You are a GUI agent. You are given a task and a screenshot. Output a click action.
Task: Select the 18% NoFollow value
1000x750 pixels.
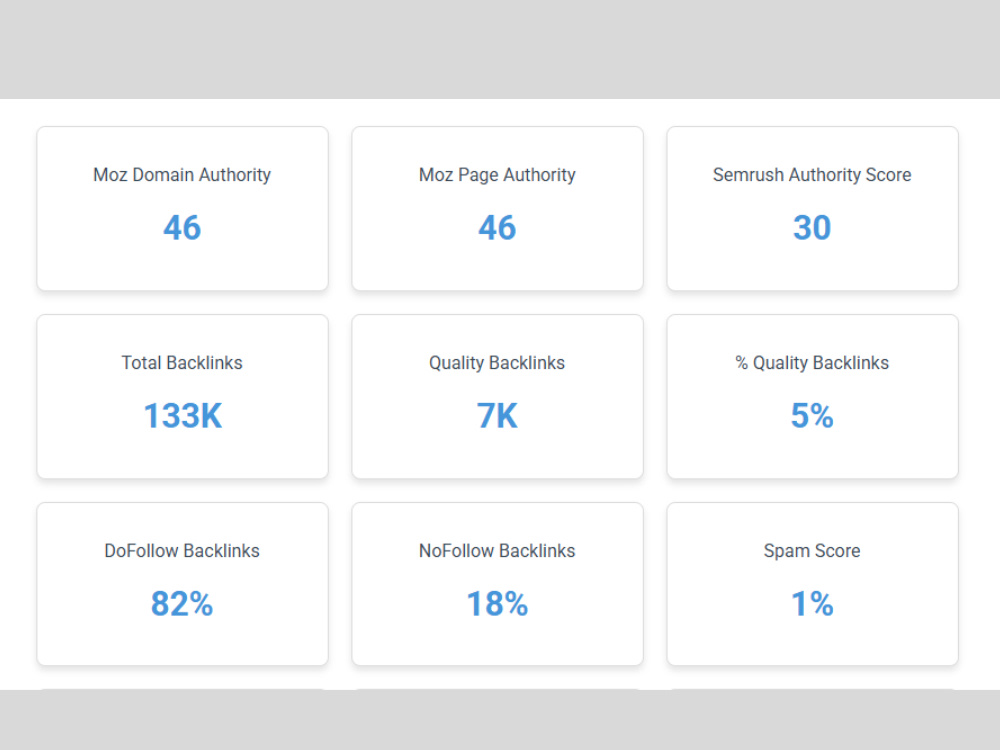point(497,603)
